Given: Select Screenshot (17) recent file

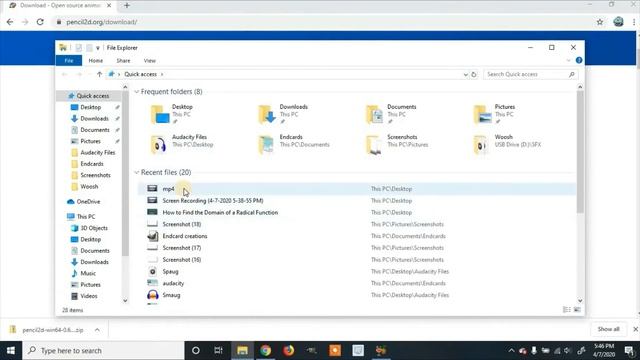Looking at the screenshot, I should [x=357, y=248].
